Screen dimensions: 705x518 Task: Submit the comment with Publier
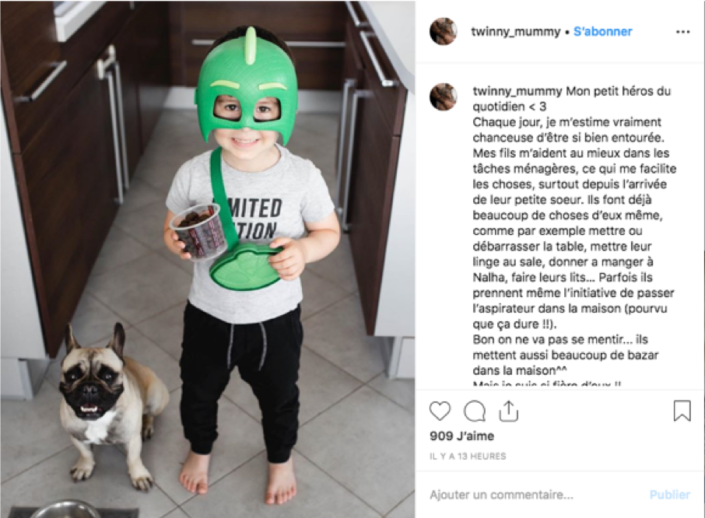pyautogui.click(x=669, y=495)
